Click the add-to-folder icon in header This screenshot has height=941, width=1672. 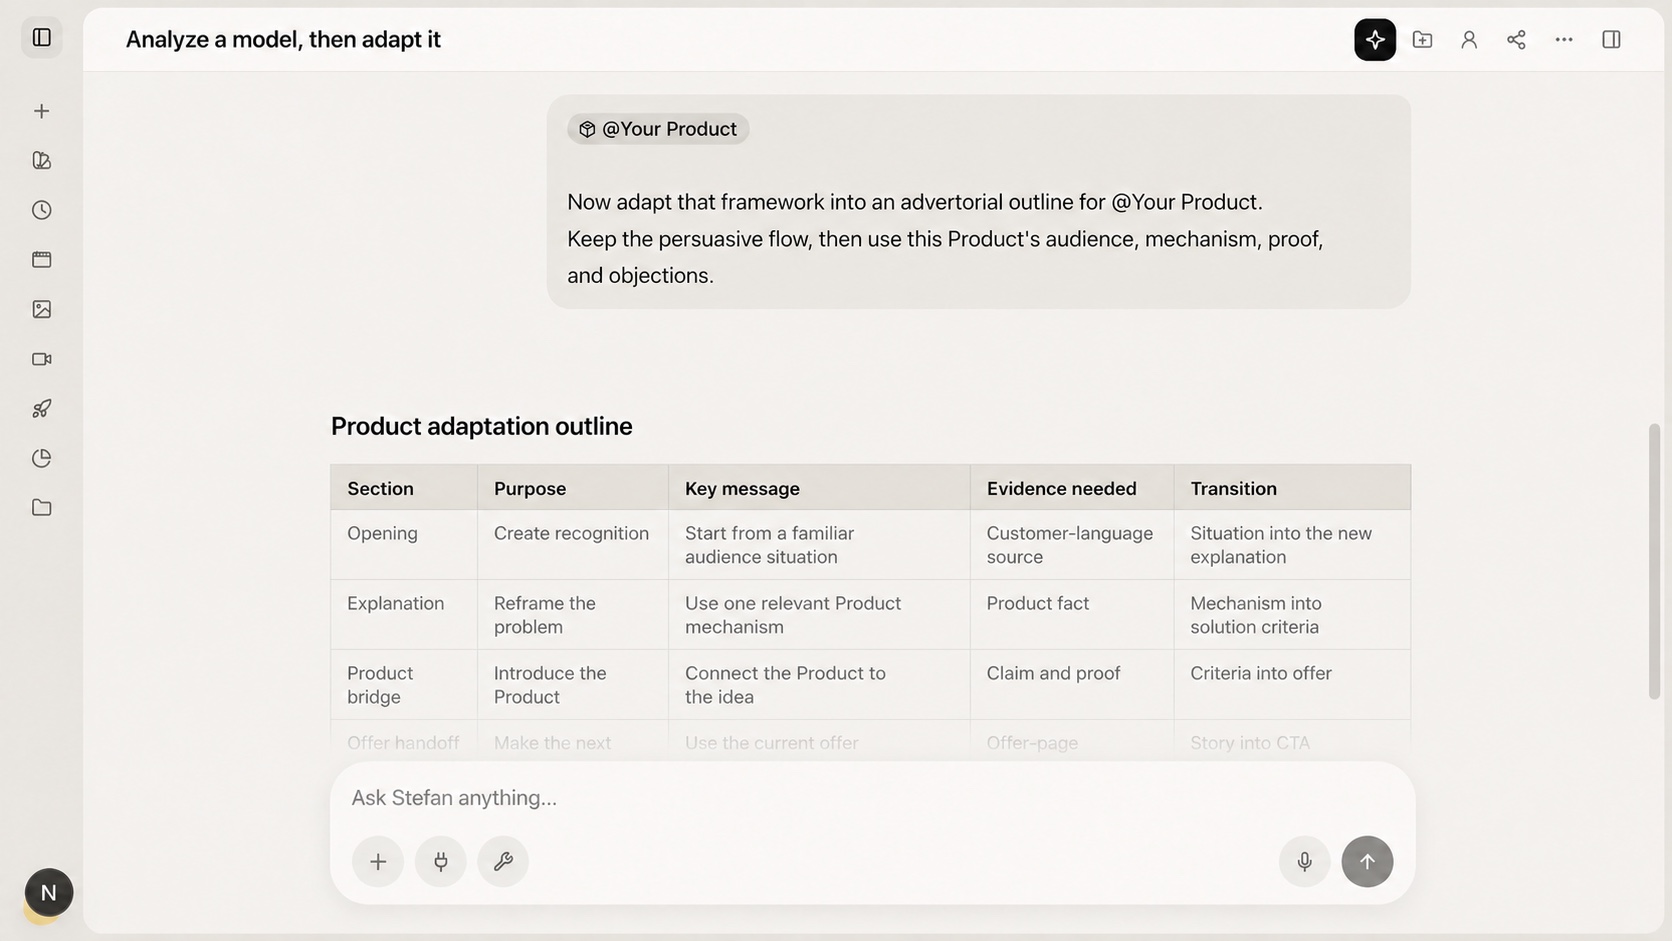click(1422, 39)
